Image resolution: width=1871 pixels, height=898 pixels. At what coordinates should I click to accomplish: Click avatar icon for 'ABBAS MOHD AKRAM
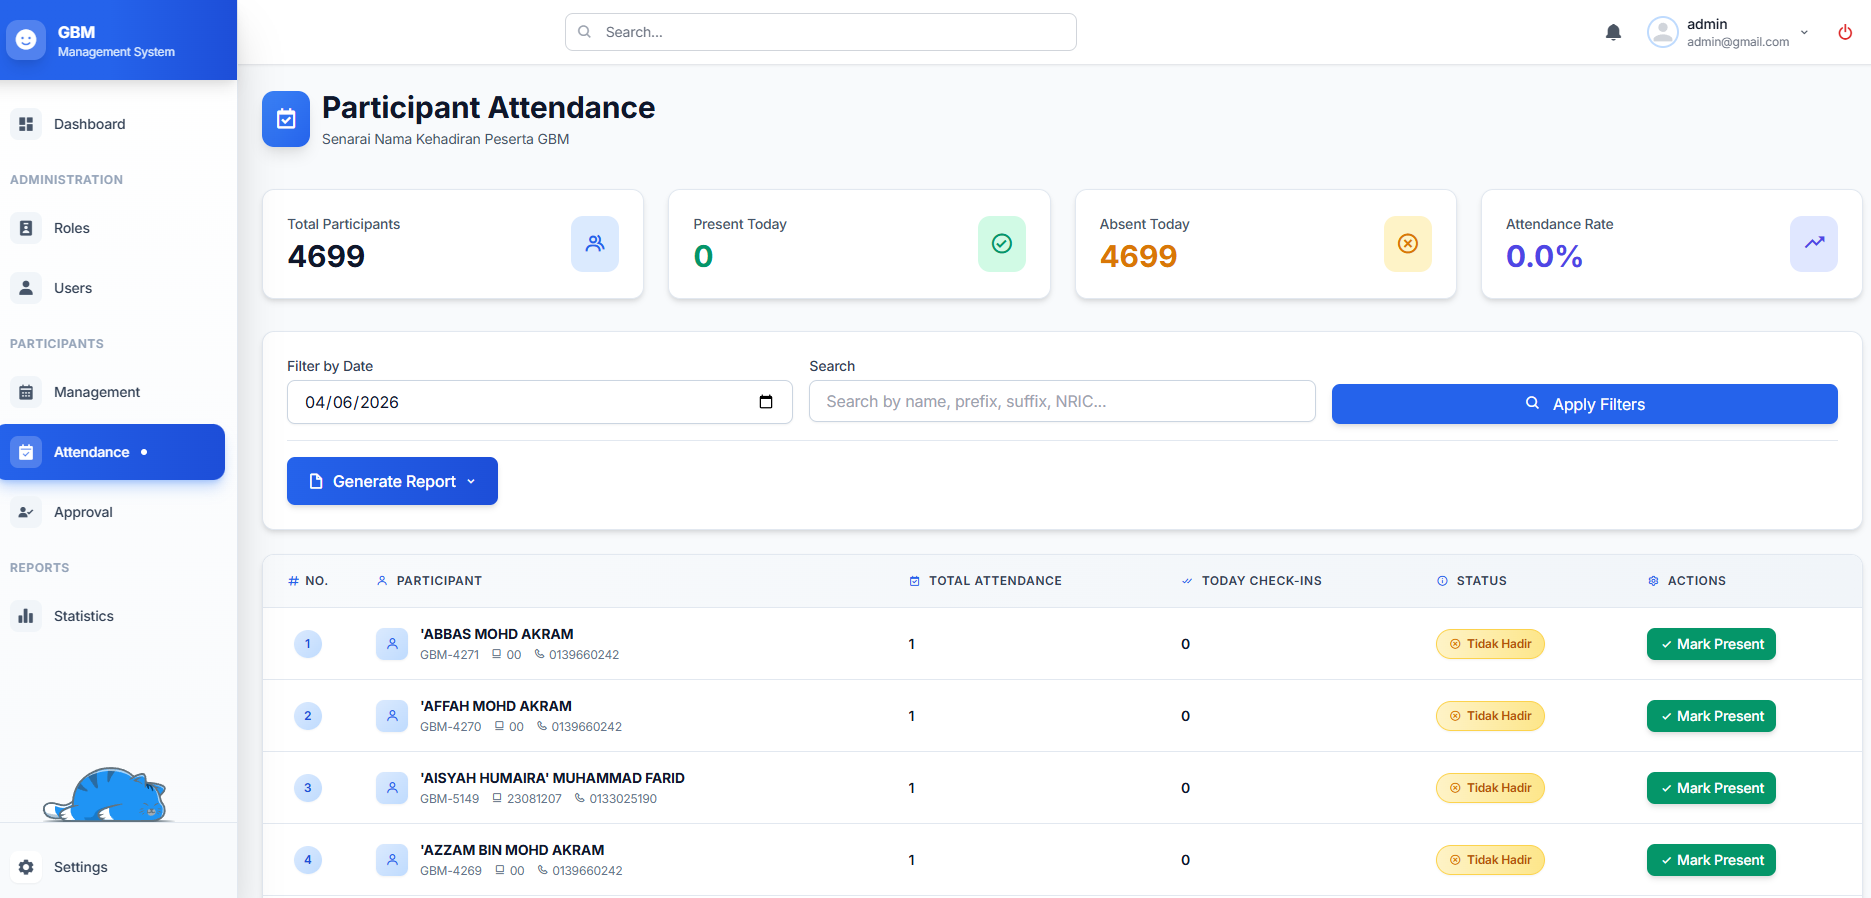pyautogui.click(x=392, y=644)
